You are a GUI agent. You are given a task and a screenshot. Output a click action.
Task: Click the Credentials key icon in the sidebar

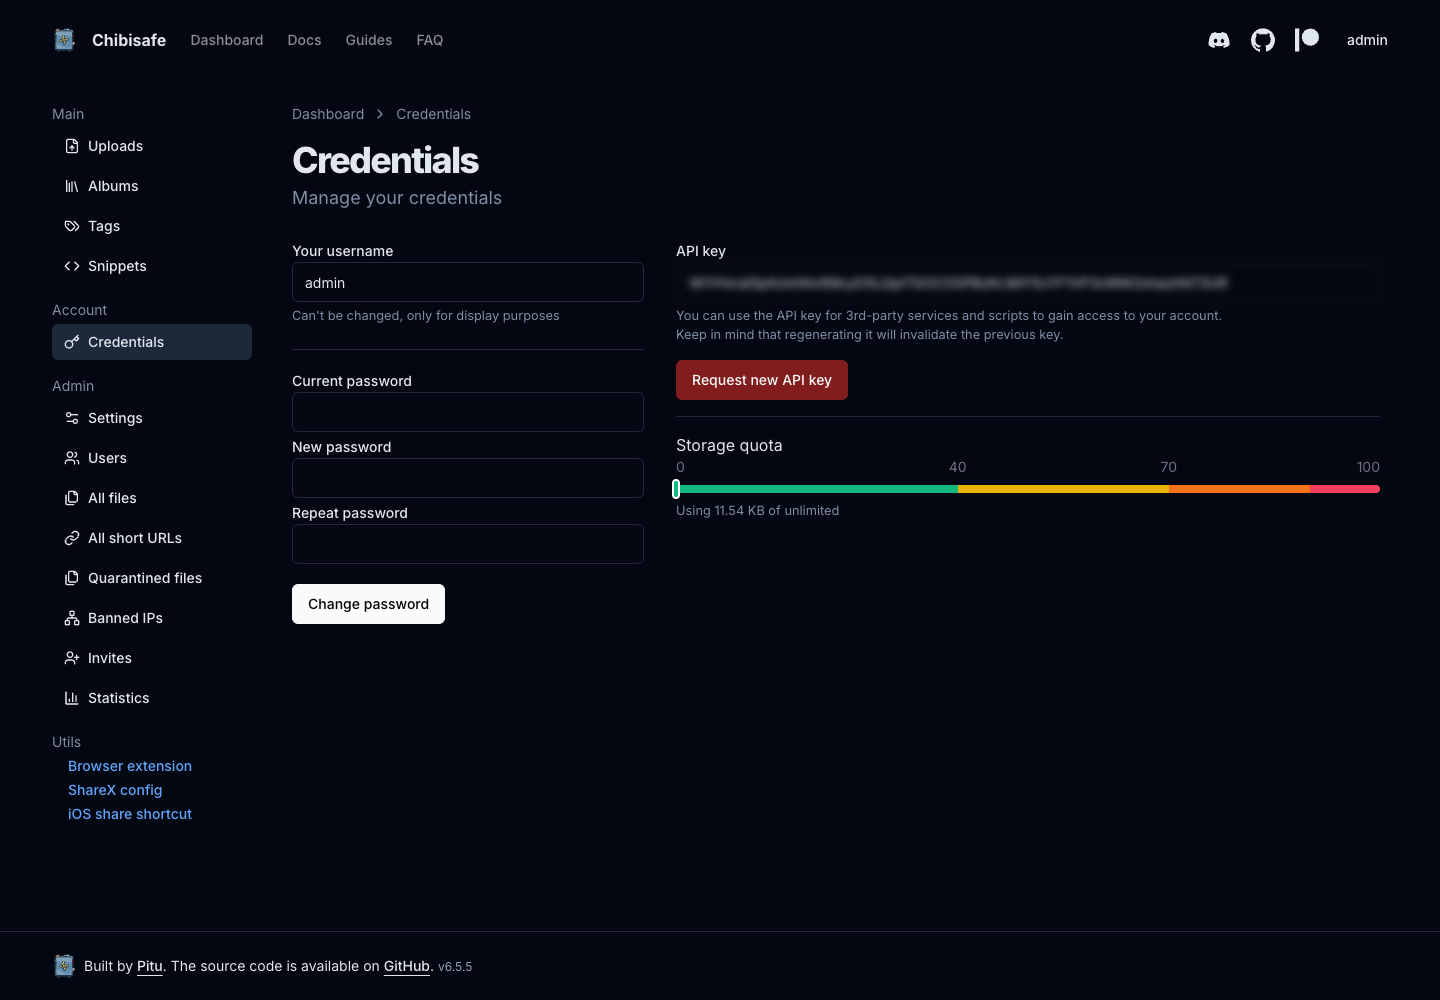pos(72,342)
